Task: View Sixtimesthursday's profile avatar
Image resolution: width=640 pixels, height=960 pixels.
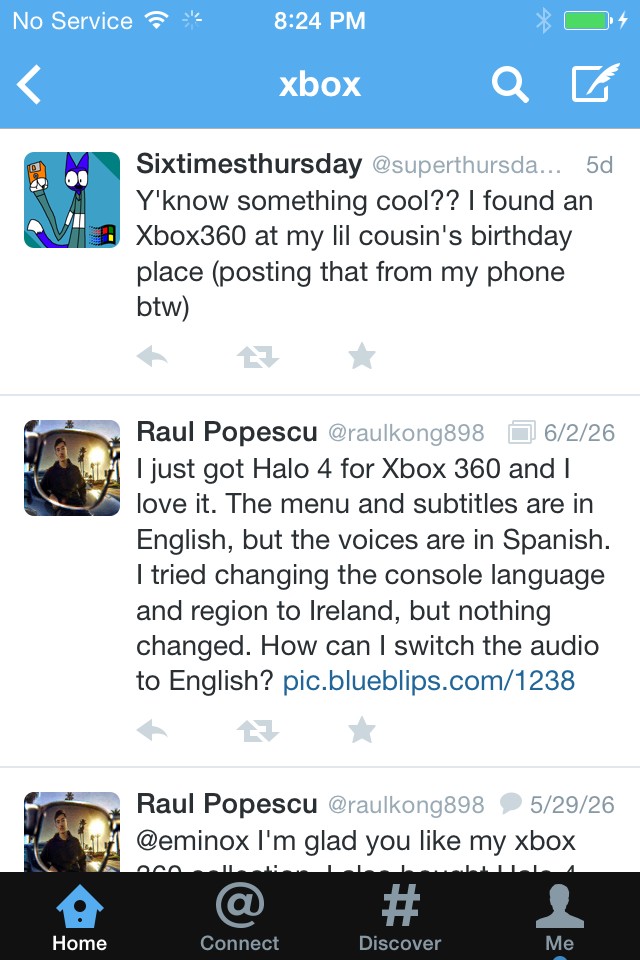Action: click(x=72, y=200)
